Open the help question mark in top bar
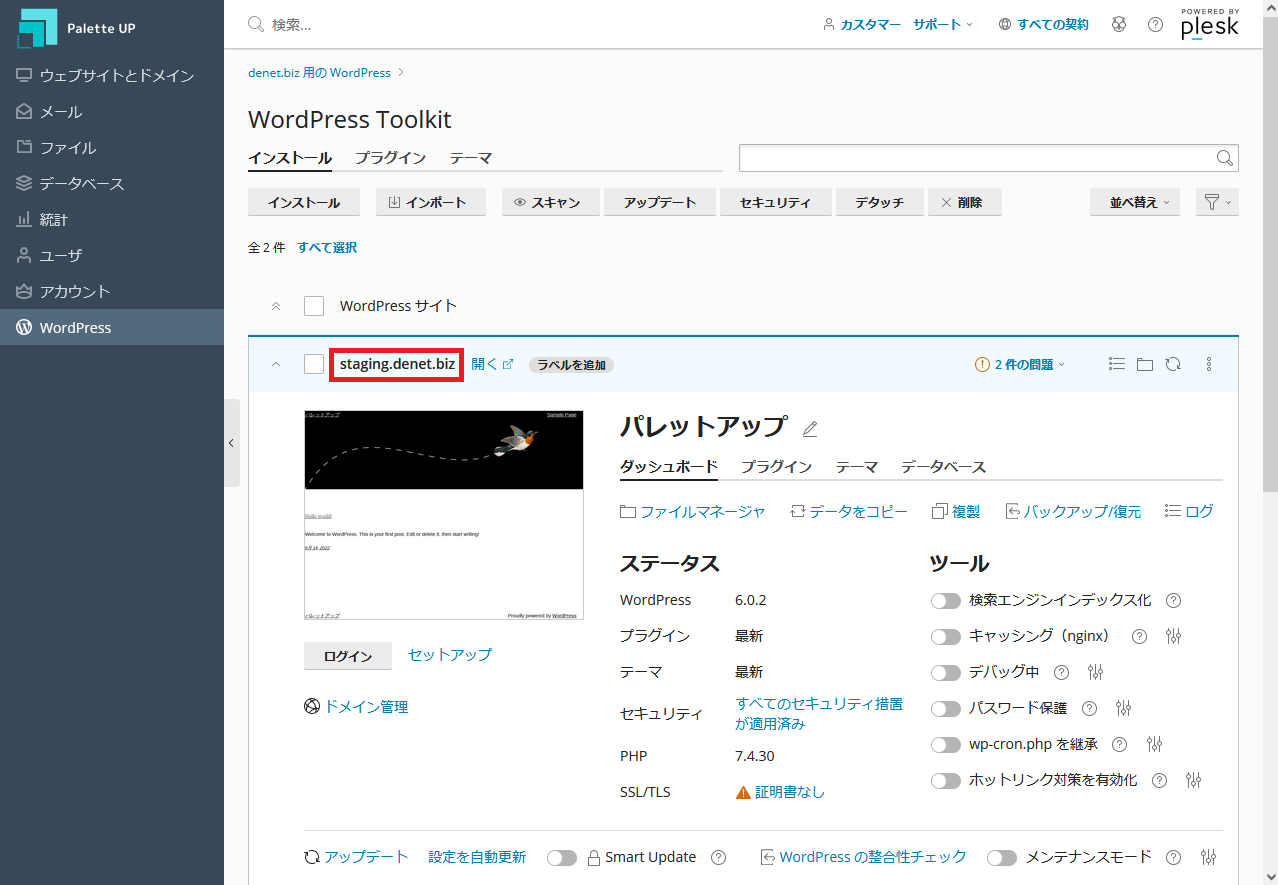This screenshot has height=885, width=1278. pos(1155,24)
